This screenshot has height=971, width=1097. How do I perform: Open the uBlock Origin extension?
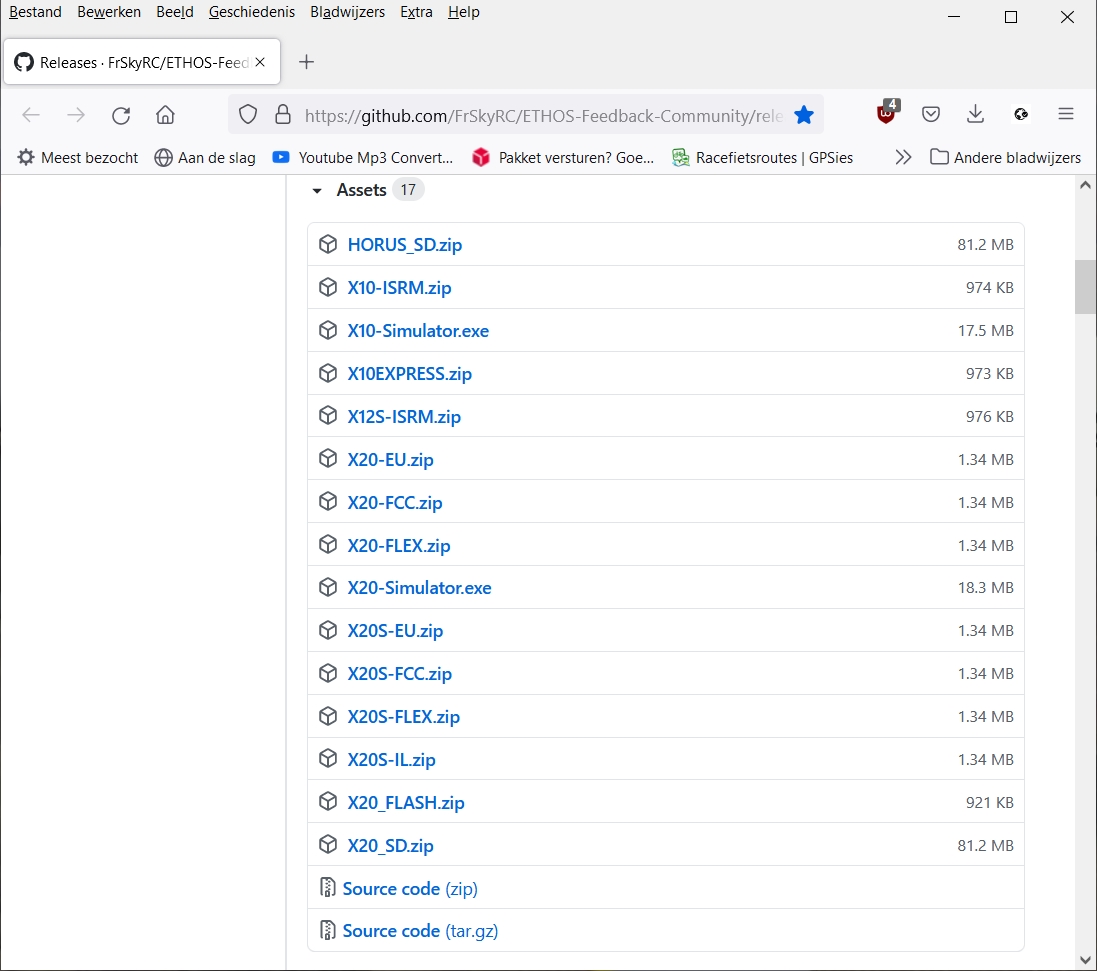tap(886, 113)
